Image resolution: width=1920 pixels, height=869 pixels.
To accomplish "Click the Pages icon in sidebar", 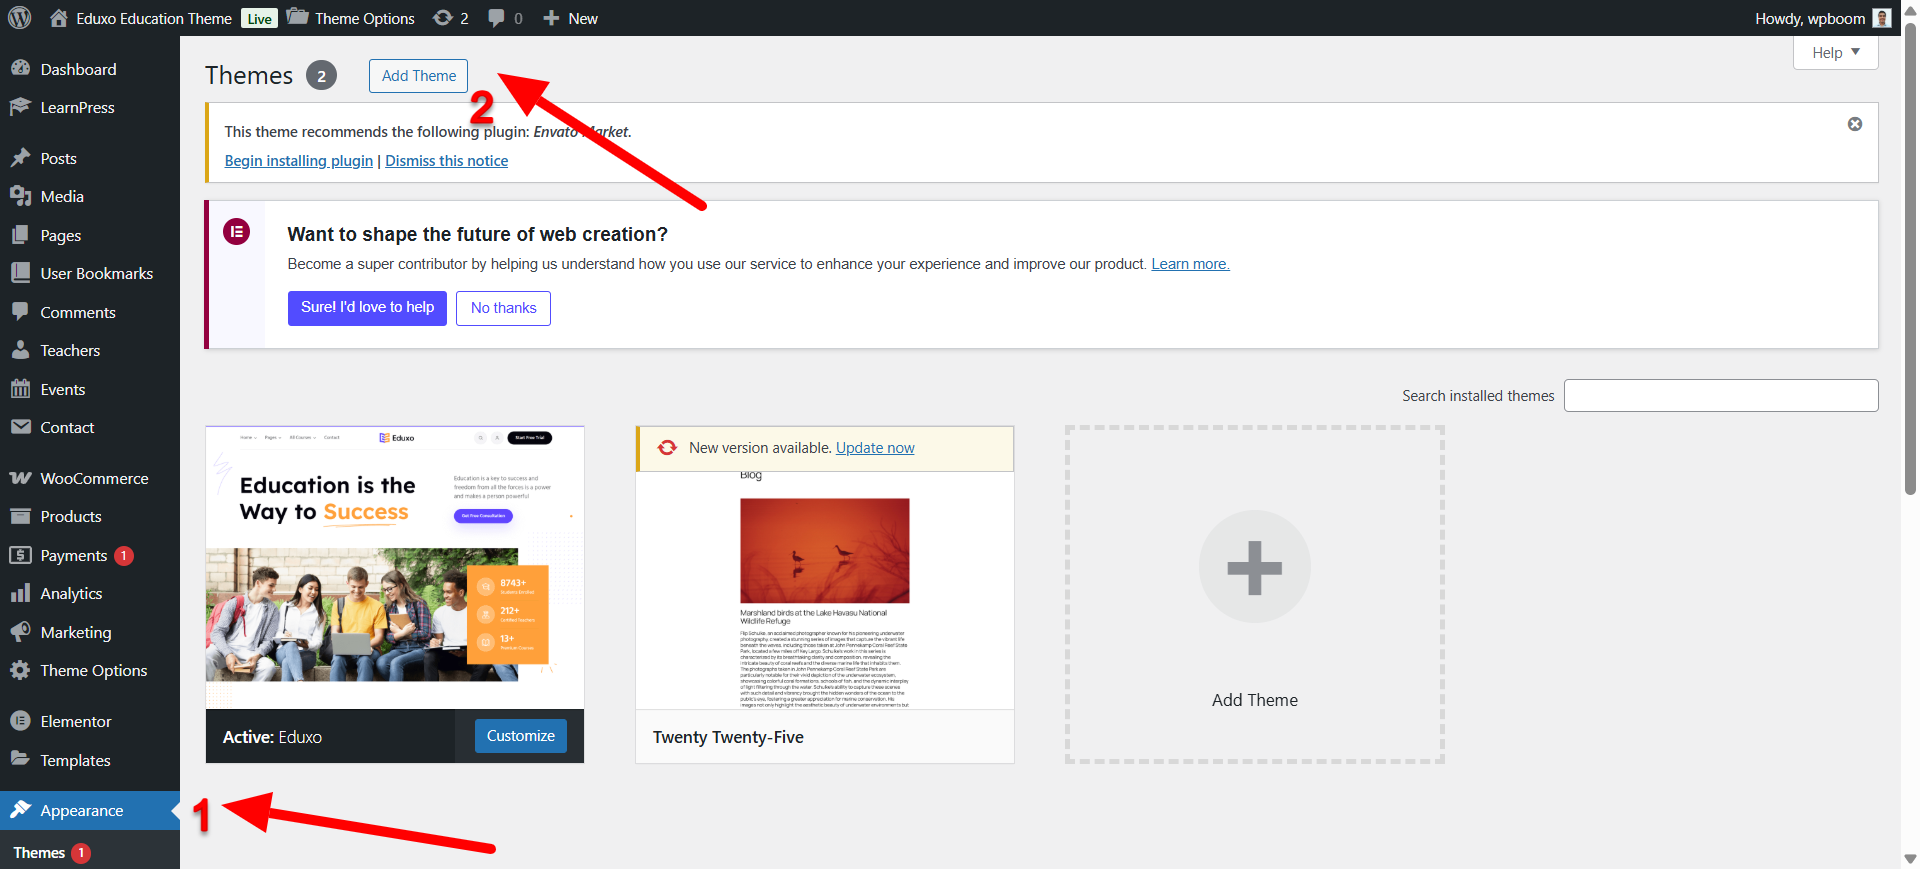I will click(20, 235).
